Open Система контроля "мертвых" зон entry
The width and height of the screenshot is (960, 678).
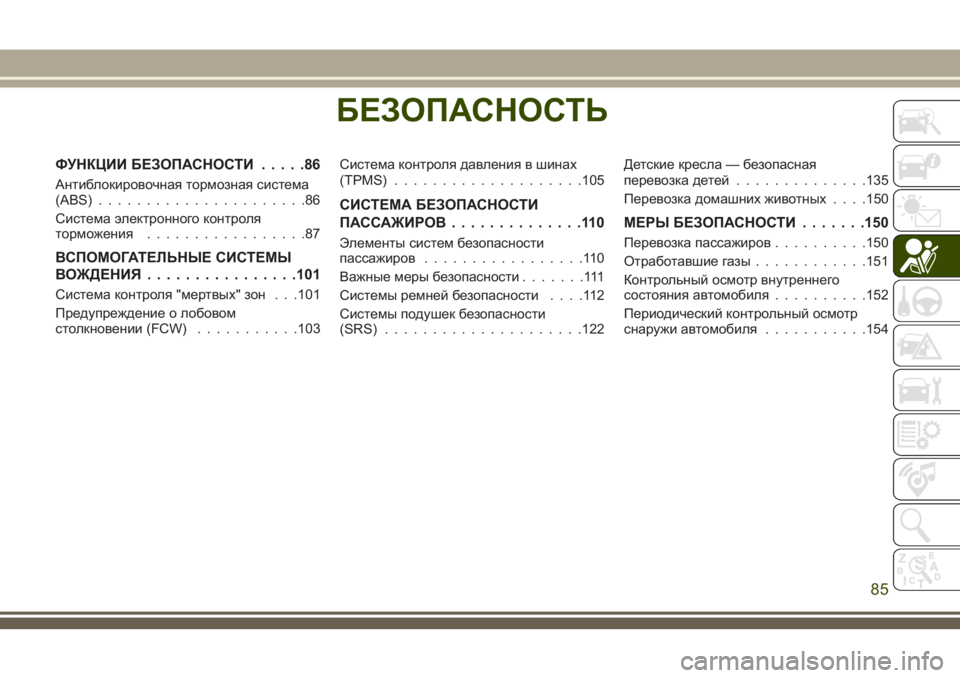(x=187, y=295)
